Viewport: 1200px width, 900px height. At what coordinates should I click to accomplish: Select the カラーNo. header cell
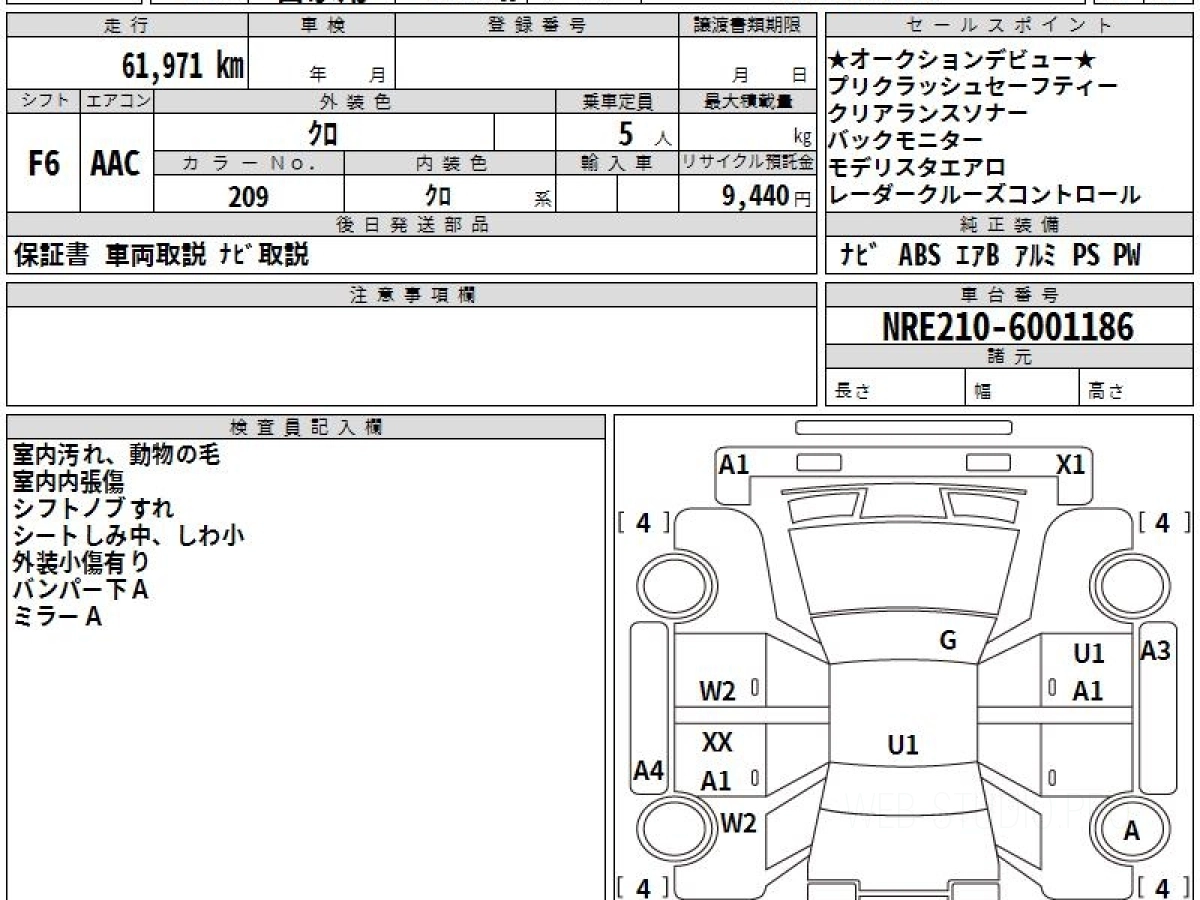click(x=249, y=163)
